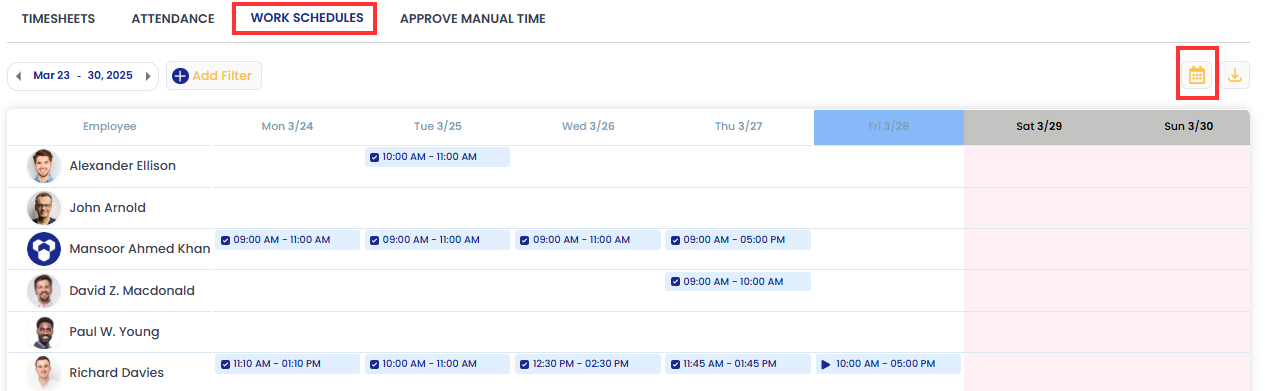
Task: Open Mansoor Ahmed Khan's logo avatar
Action: point(43,249)
